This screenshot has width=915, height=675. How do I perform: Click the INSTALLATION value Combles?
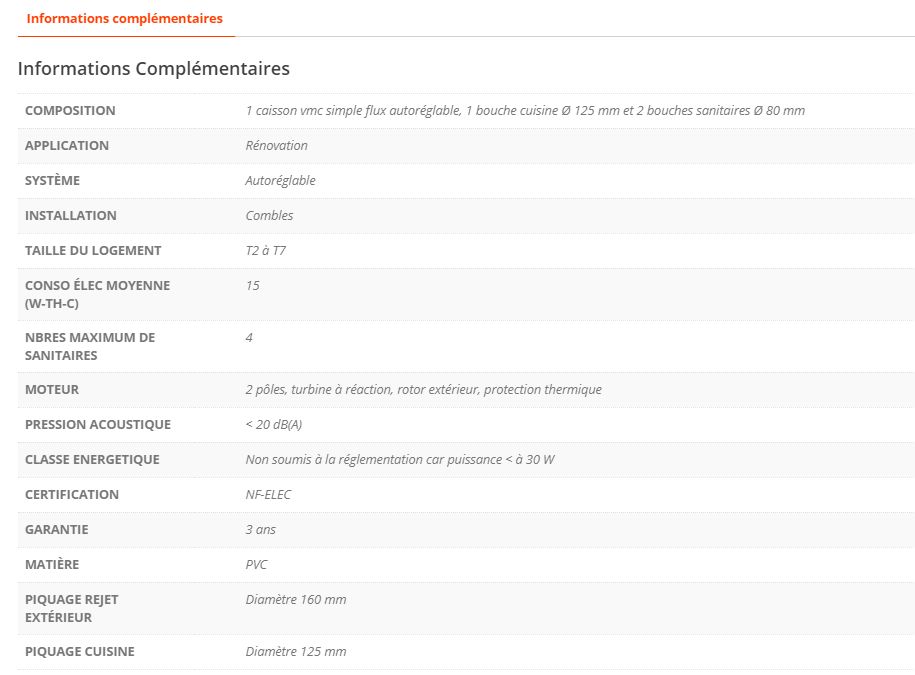(269, 216)
